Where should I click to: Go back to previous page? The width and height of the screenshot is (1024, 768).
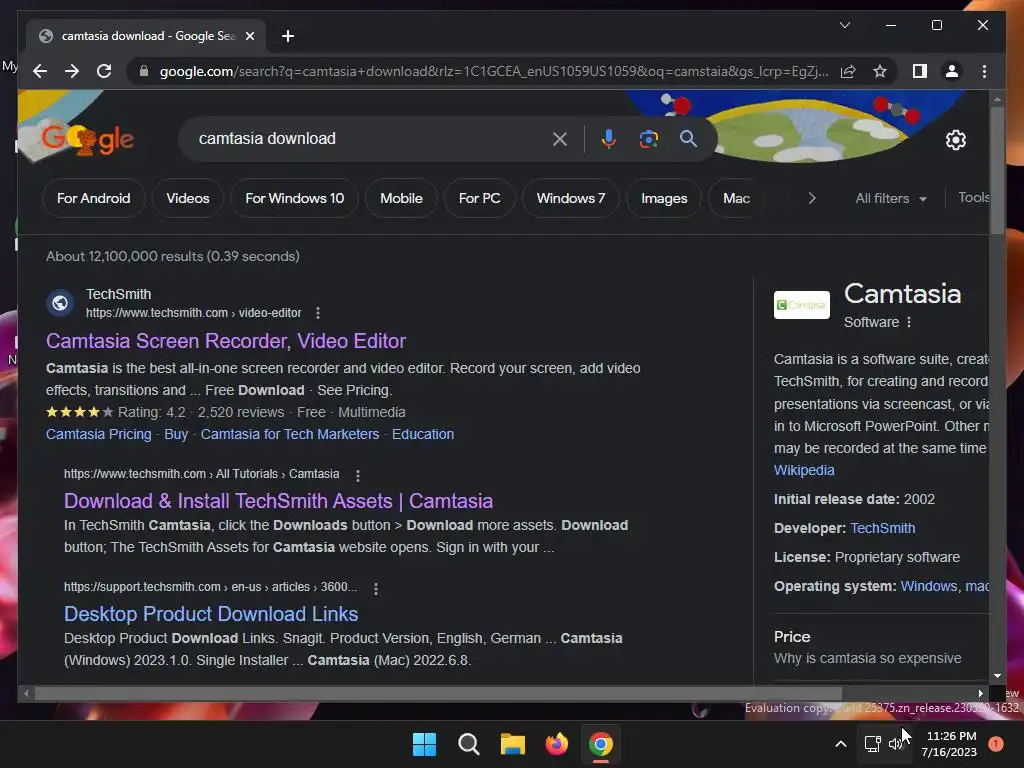40,71
